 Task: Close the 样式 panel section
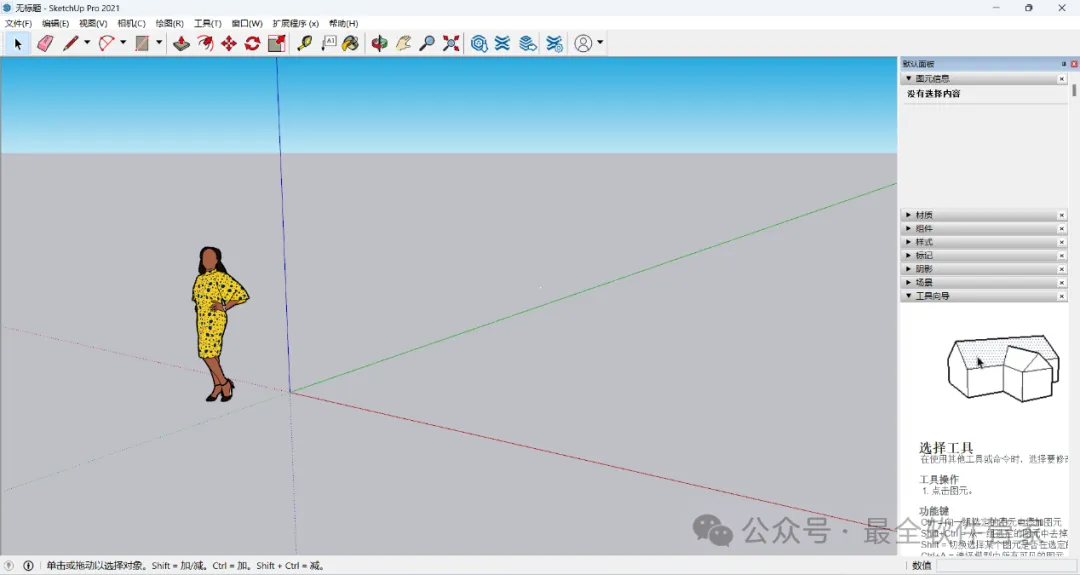pyautogui.click(x=1061, y=242)
